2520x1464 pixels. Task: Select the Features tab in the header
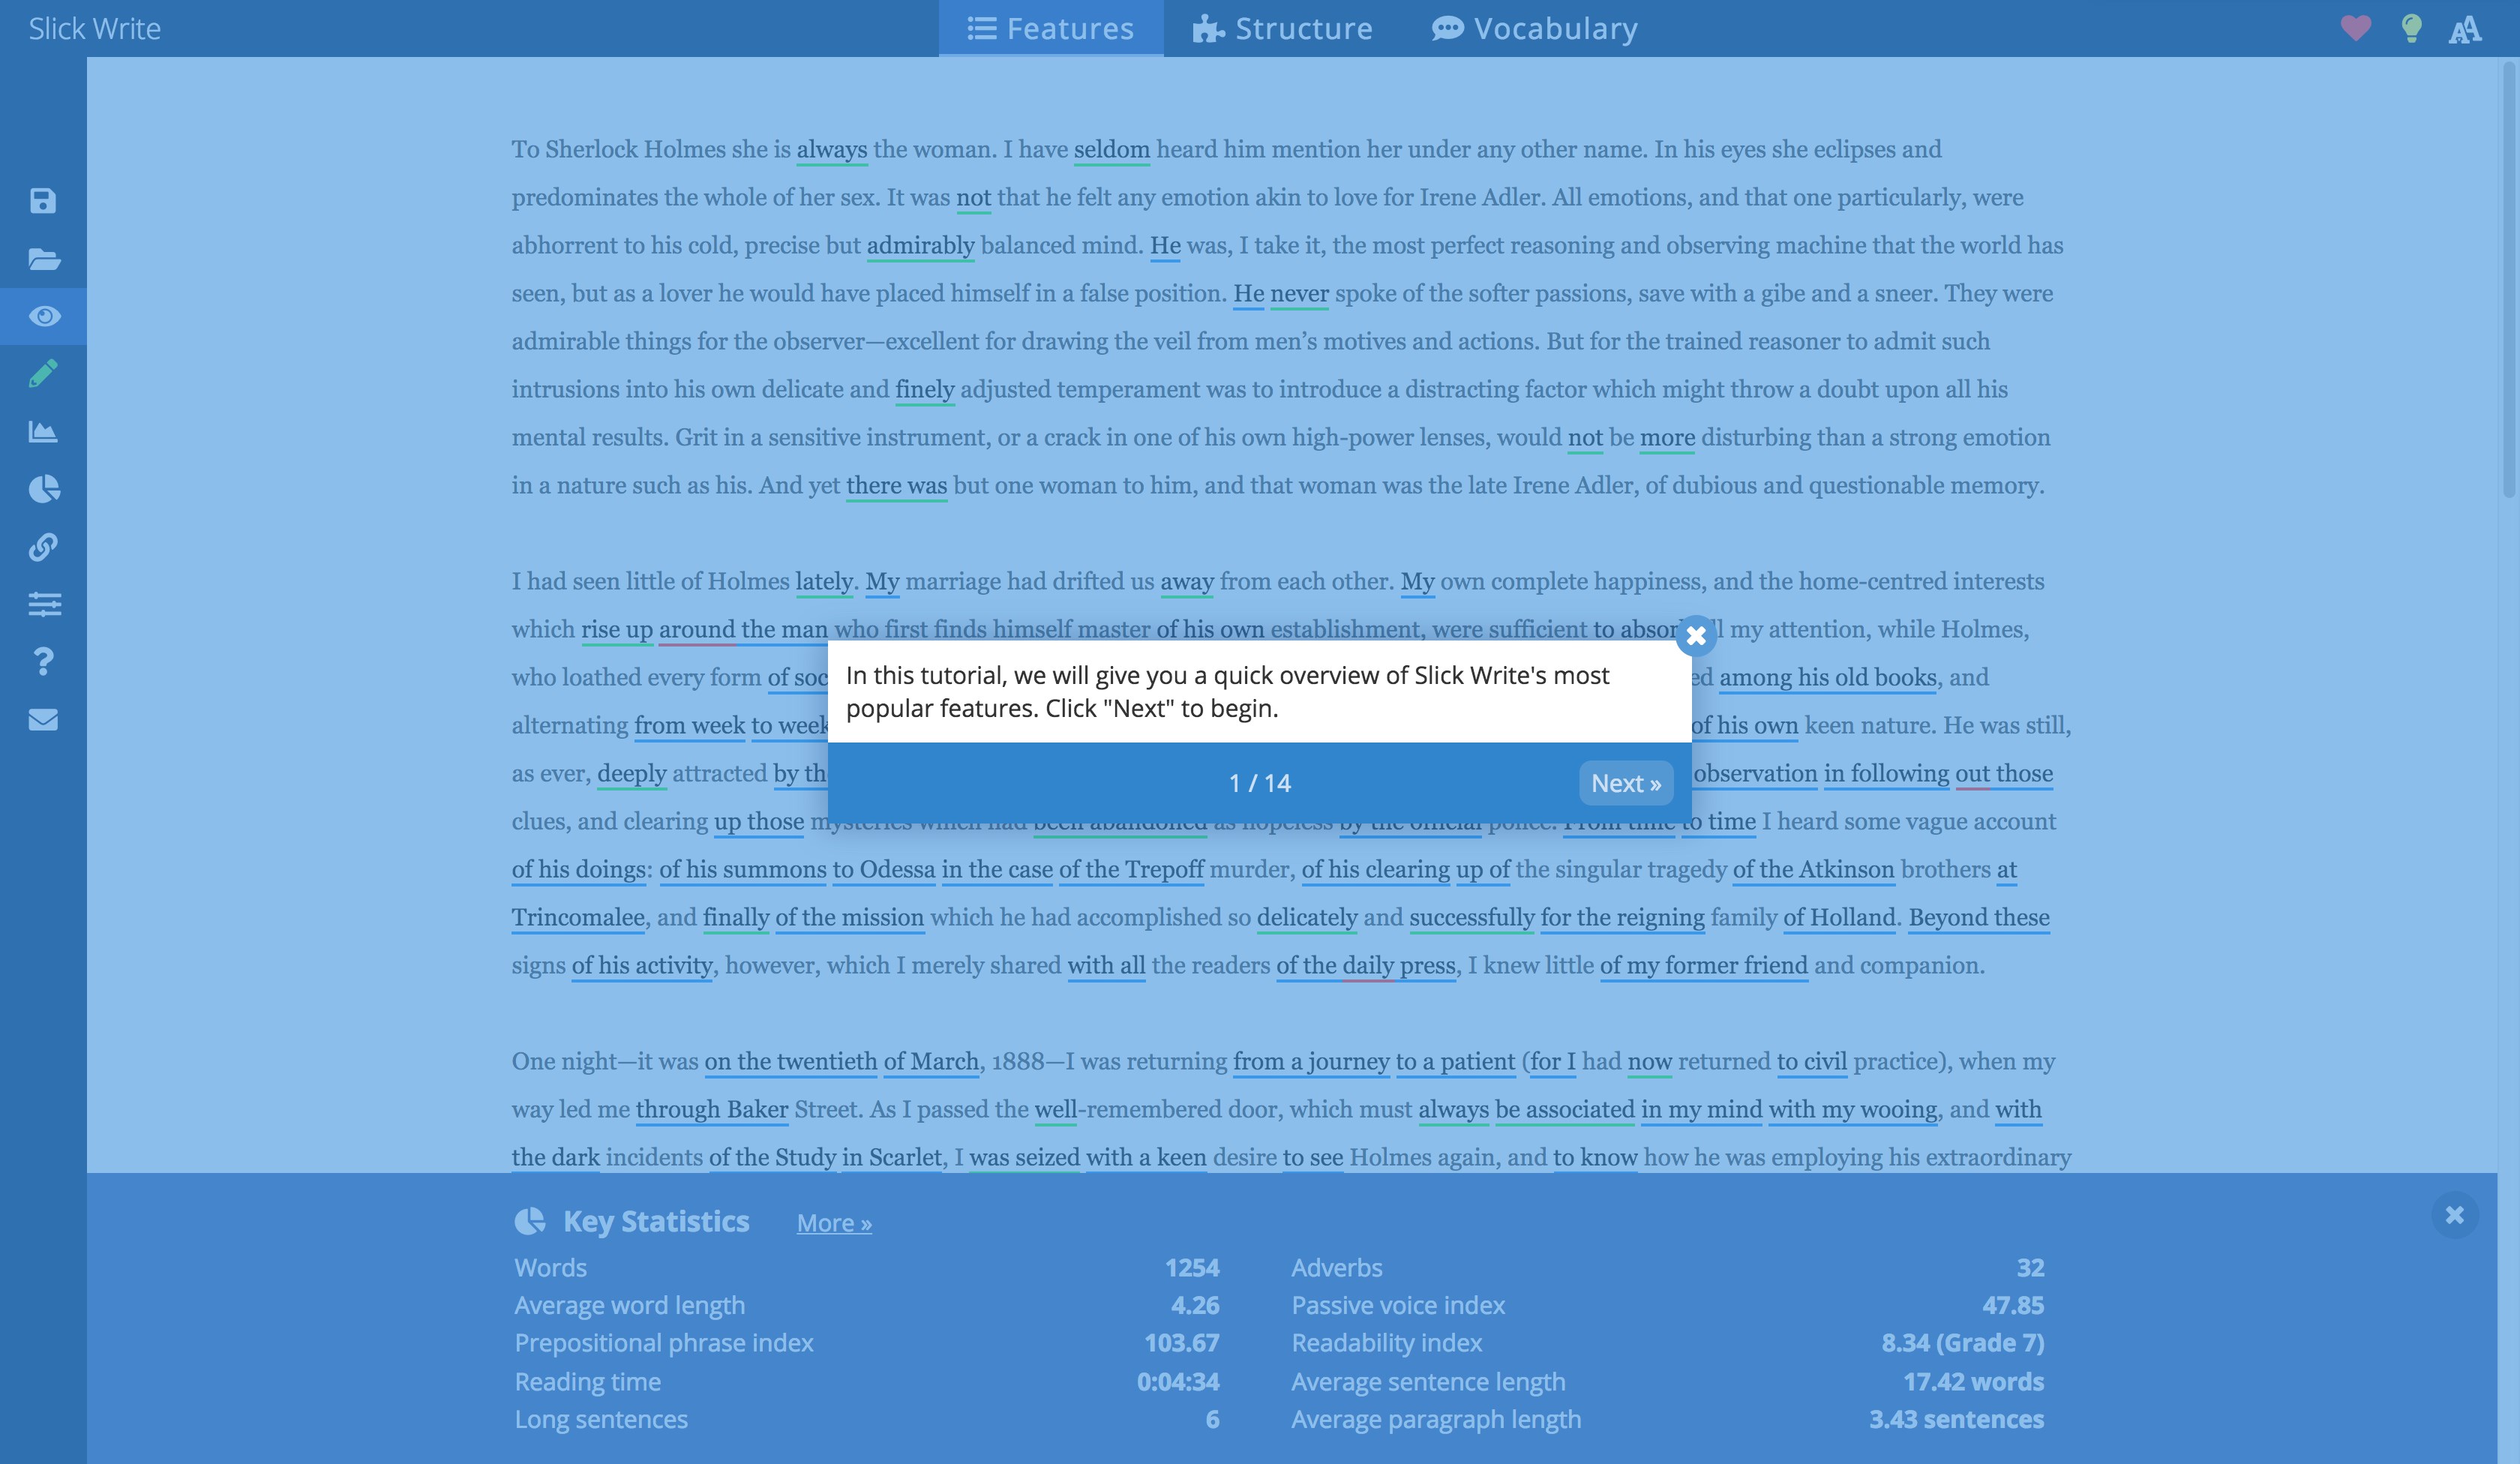coord(1048,28)
